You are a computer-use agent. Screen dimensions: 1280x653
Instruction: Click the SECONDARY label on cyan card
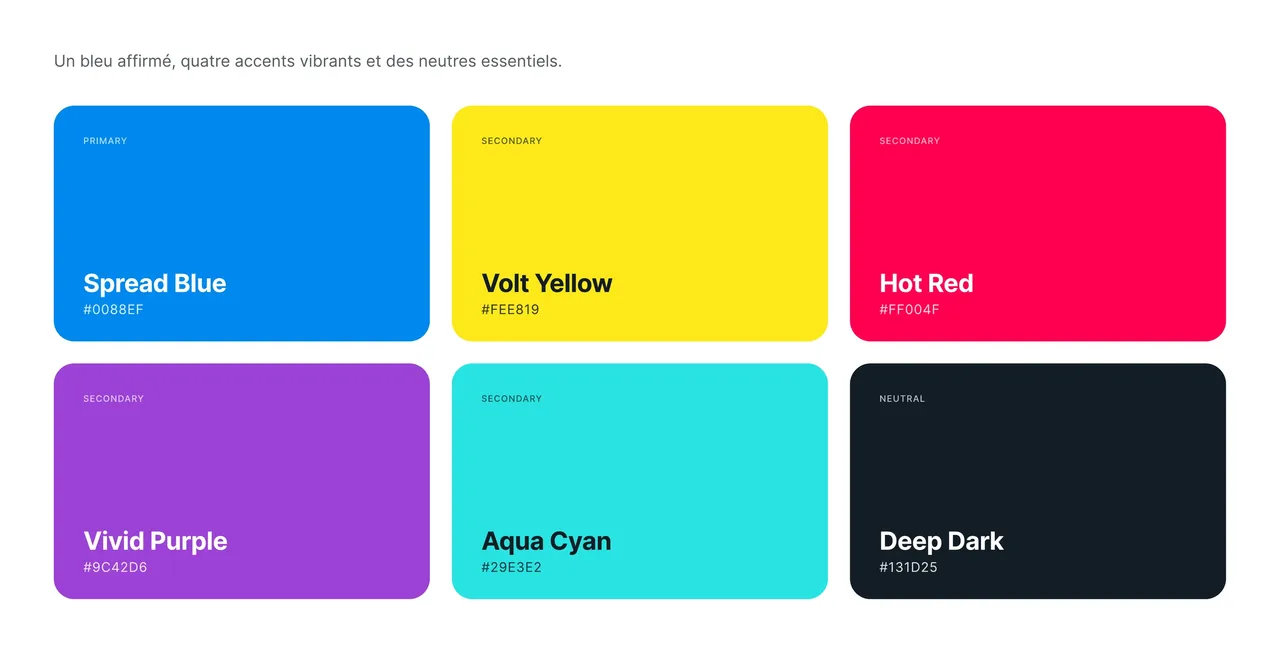(x=512, y=399)
